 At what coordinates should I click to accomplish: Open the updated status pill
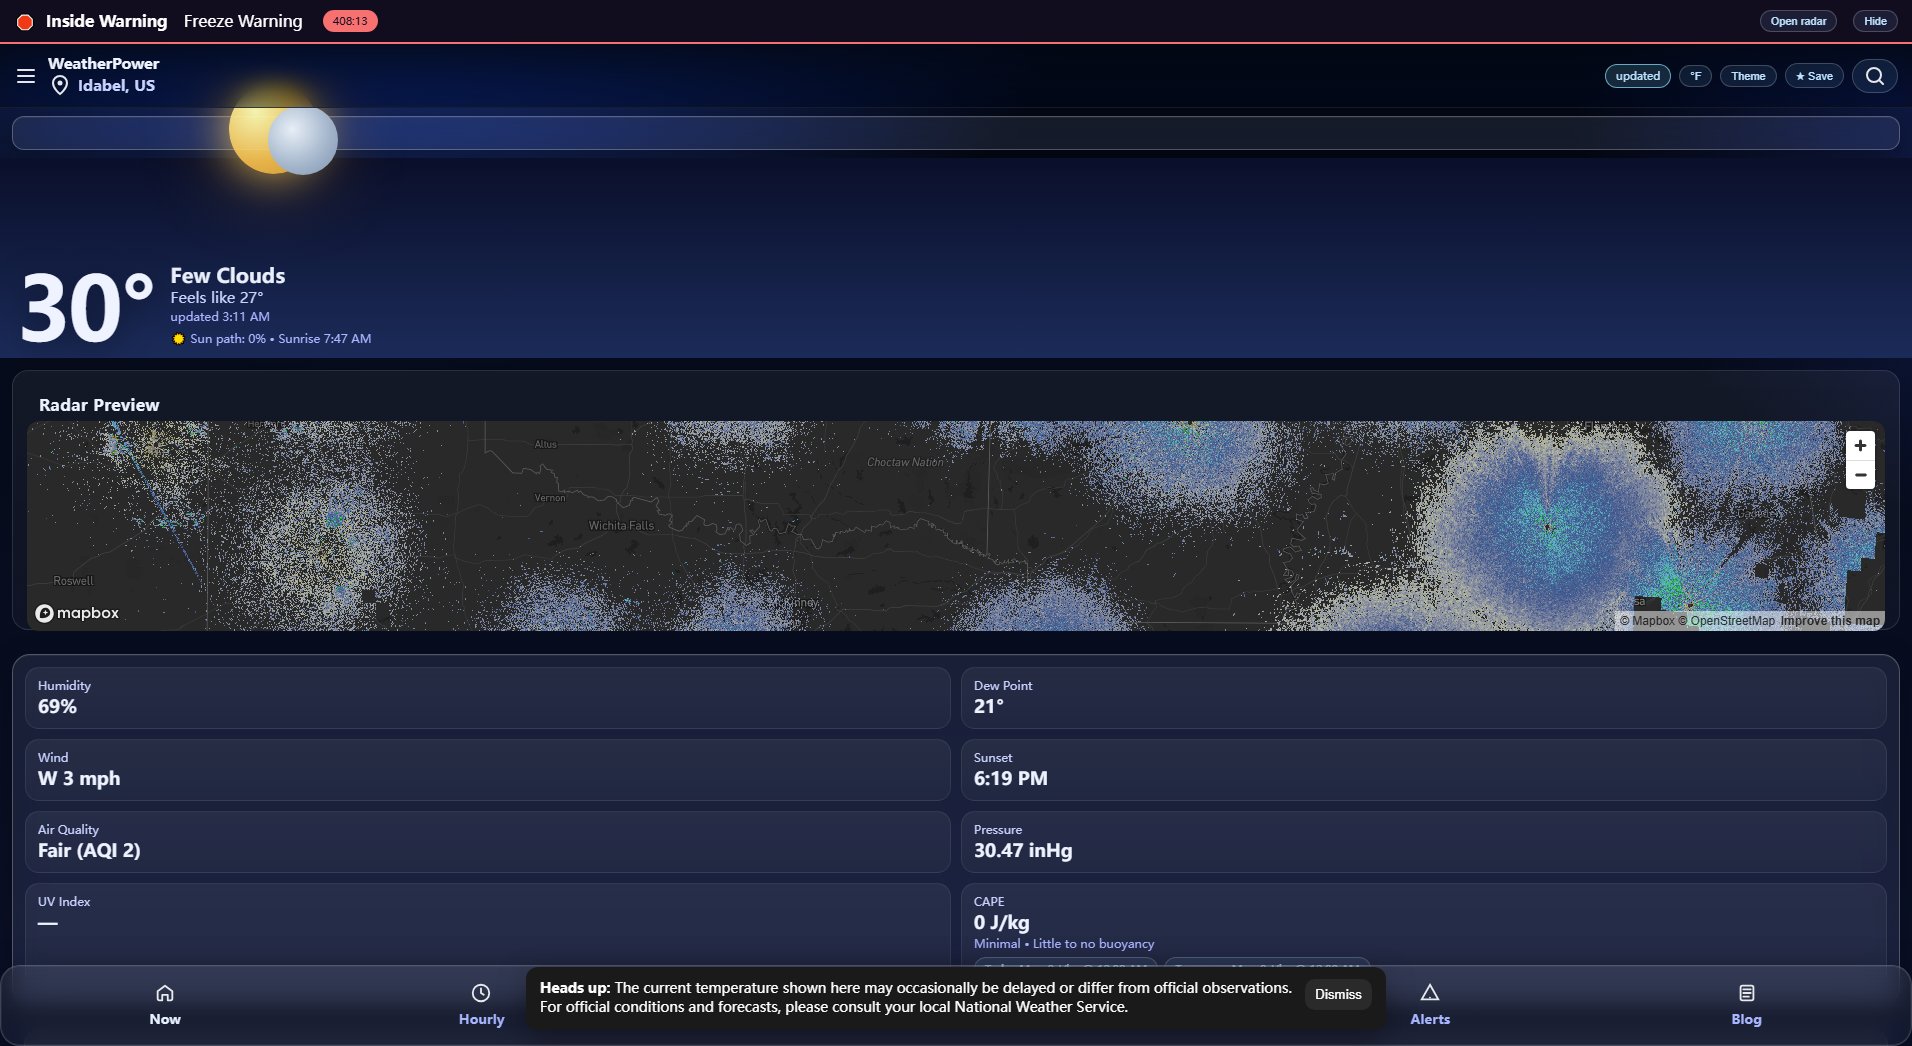coord(1636,75)
